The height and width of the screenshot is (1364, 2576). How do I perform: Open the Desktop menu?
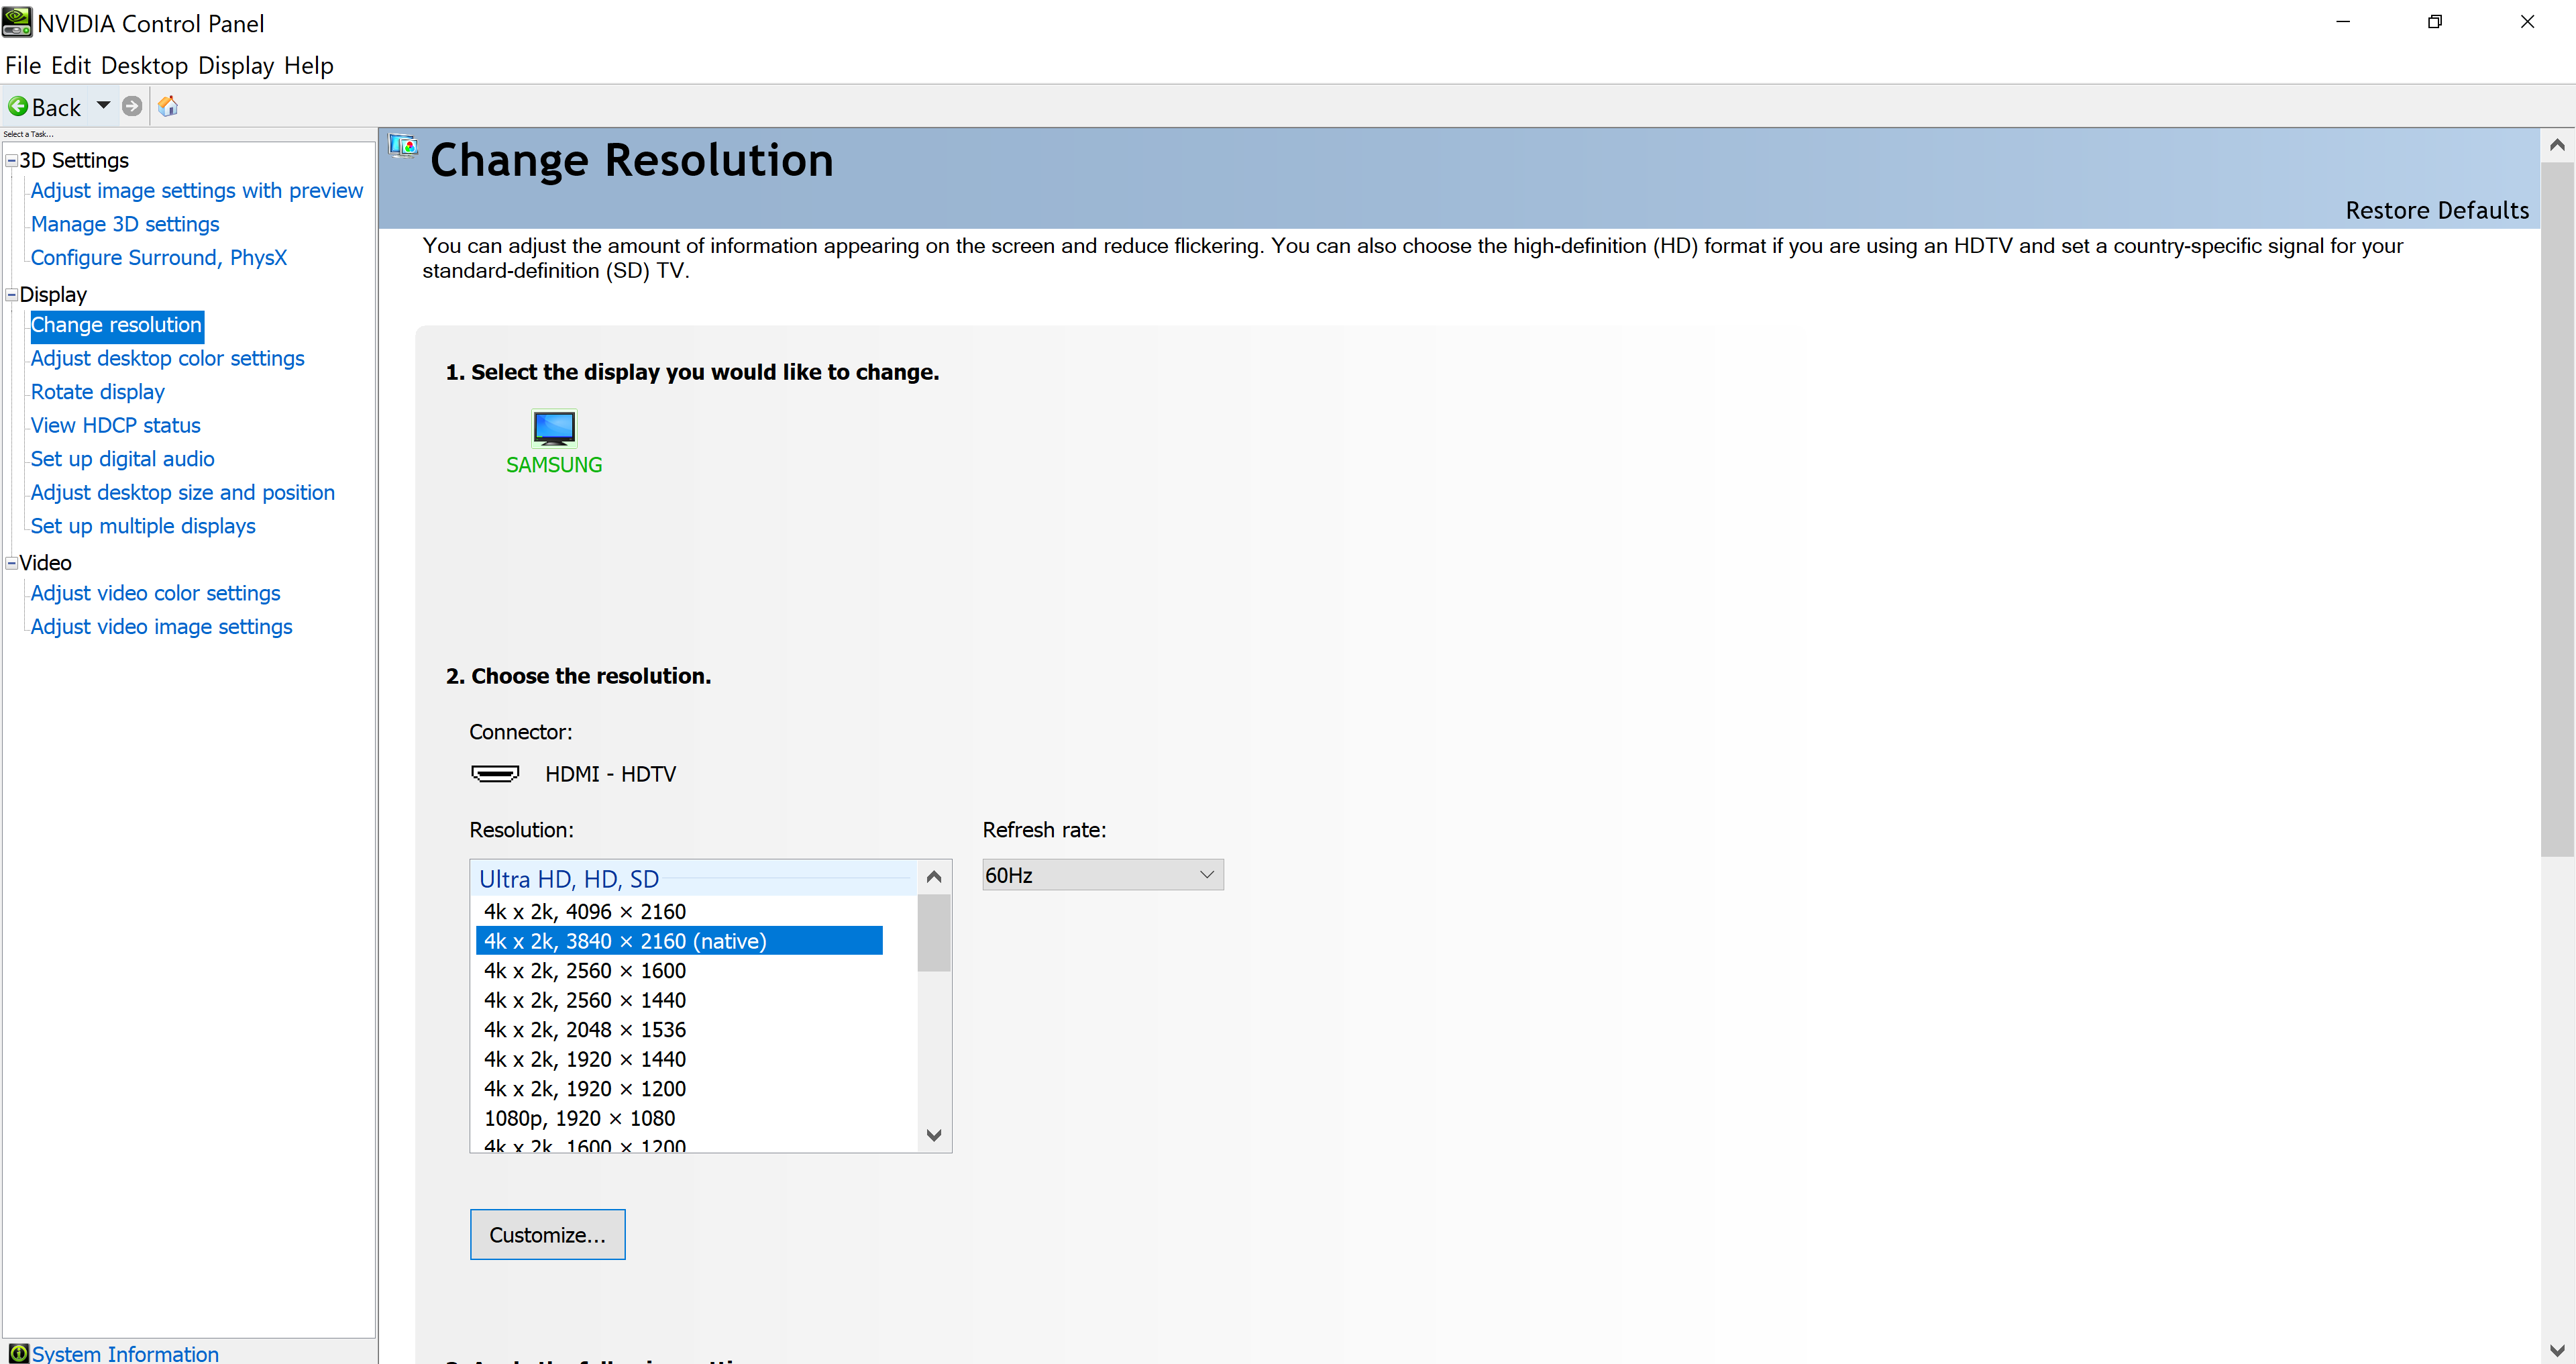[x=144, y=65]
